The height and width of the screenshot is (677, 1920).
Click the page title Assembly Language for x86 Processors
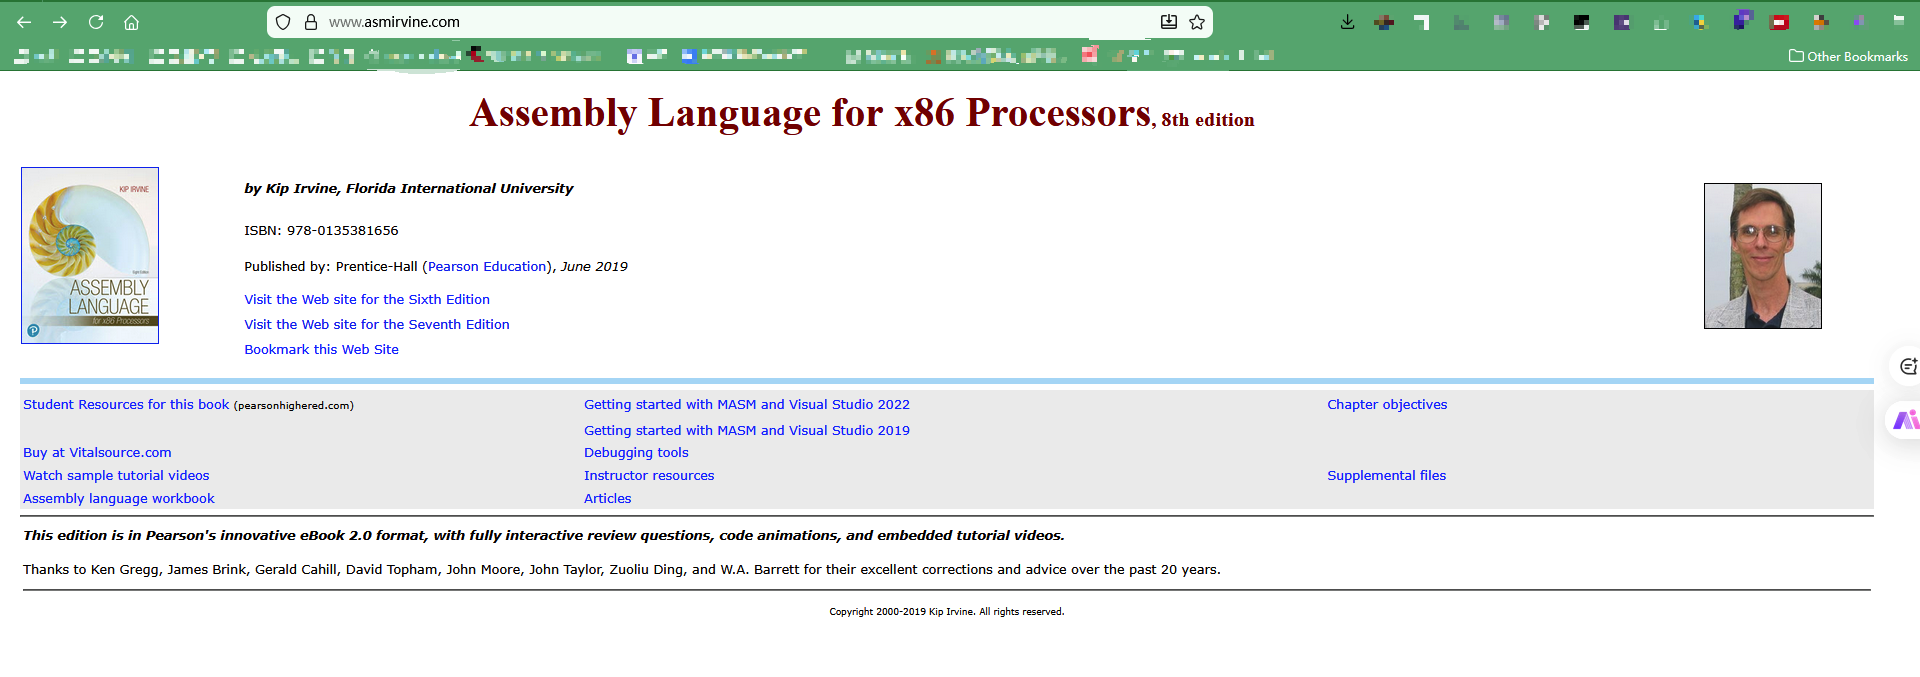pyautogui.click(x=811, y=113)
